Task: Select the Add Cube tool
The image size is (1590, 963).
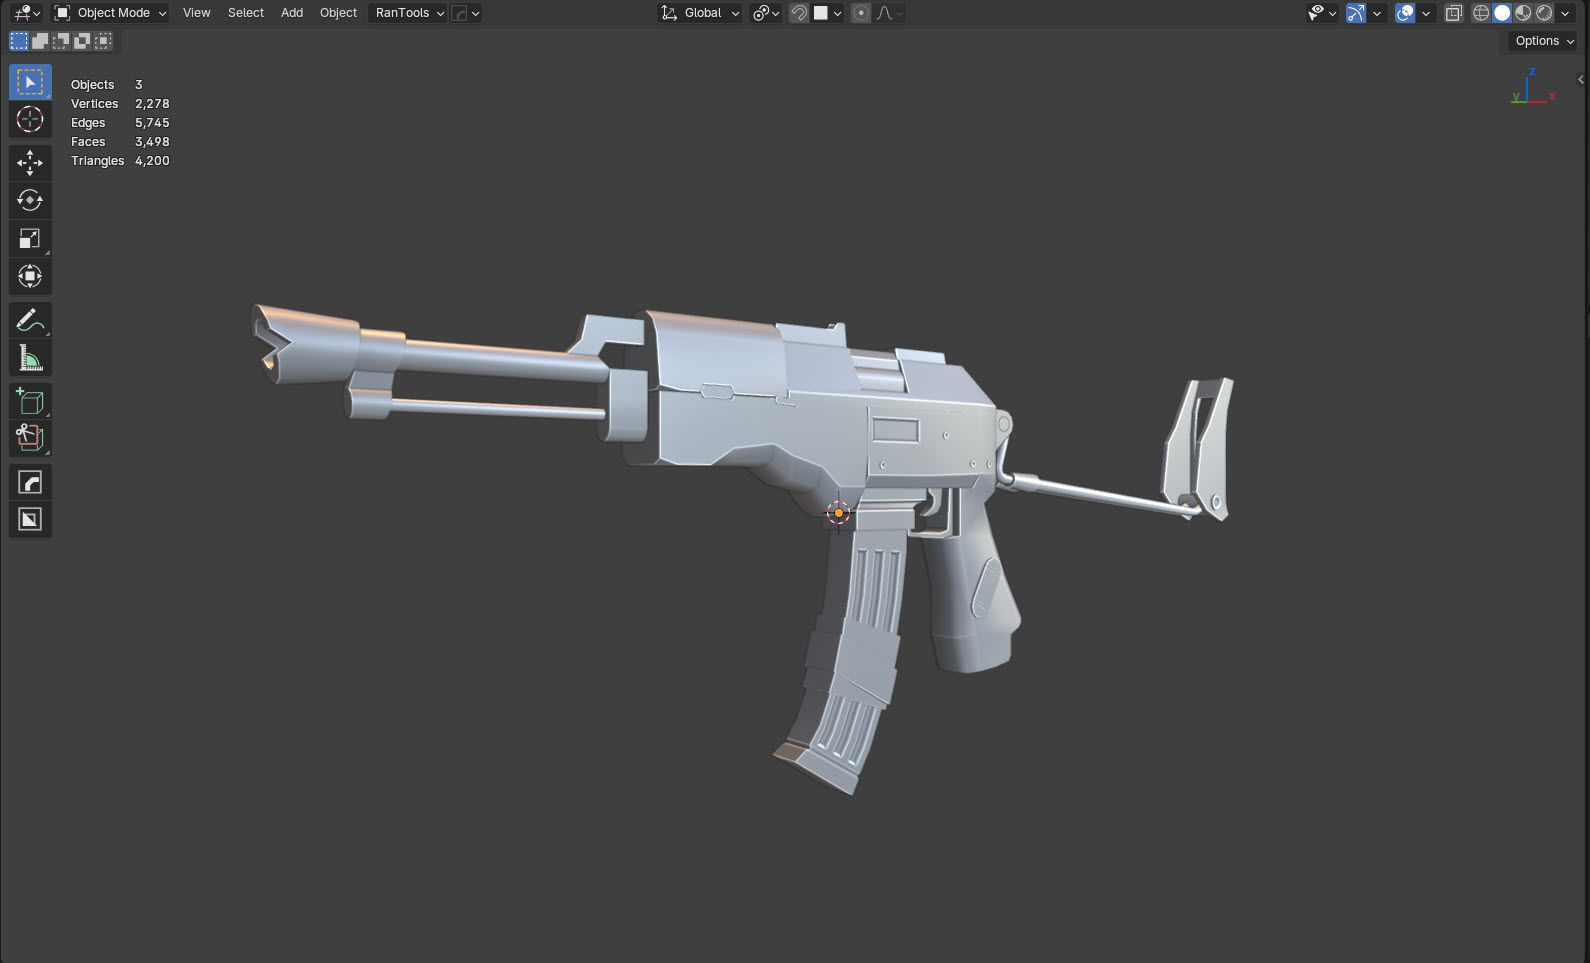Action: (30, 401)
